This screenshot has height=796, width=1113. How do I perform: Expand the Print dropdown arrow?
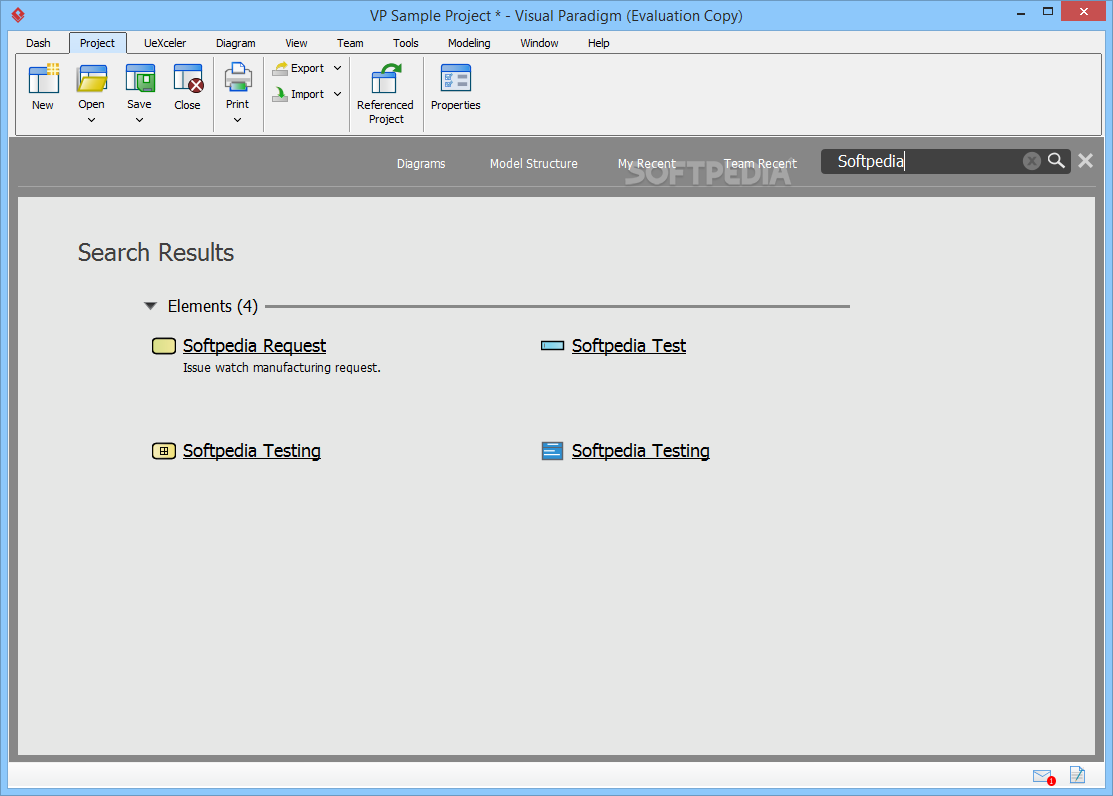pyautogui.click(x=238, y=120)
